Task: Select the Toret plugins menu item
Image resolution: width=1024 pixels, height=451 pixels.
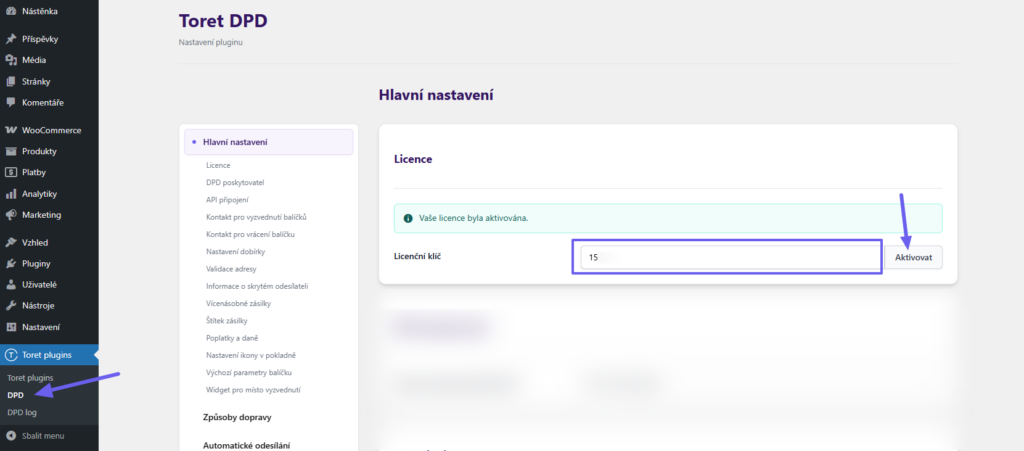Action: tap(49, 355)
